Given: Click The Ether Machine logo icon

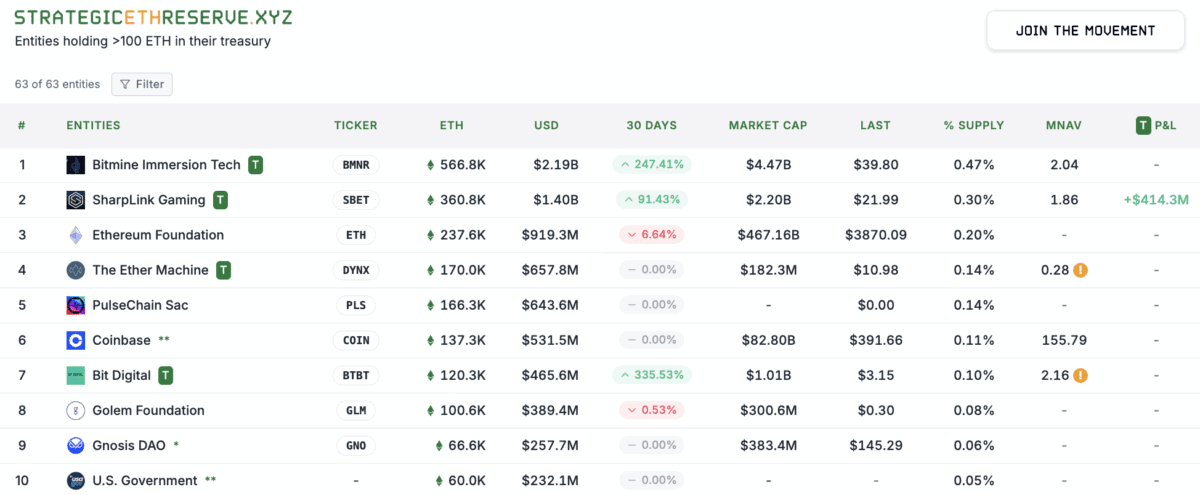Looking at the screenshot, I should pos(75,270).
